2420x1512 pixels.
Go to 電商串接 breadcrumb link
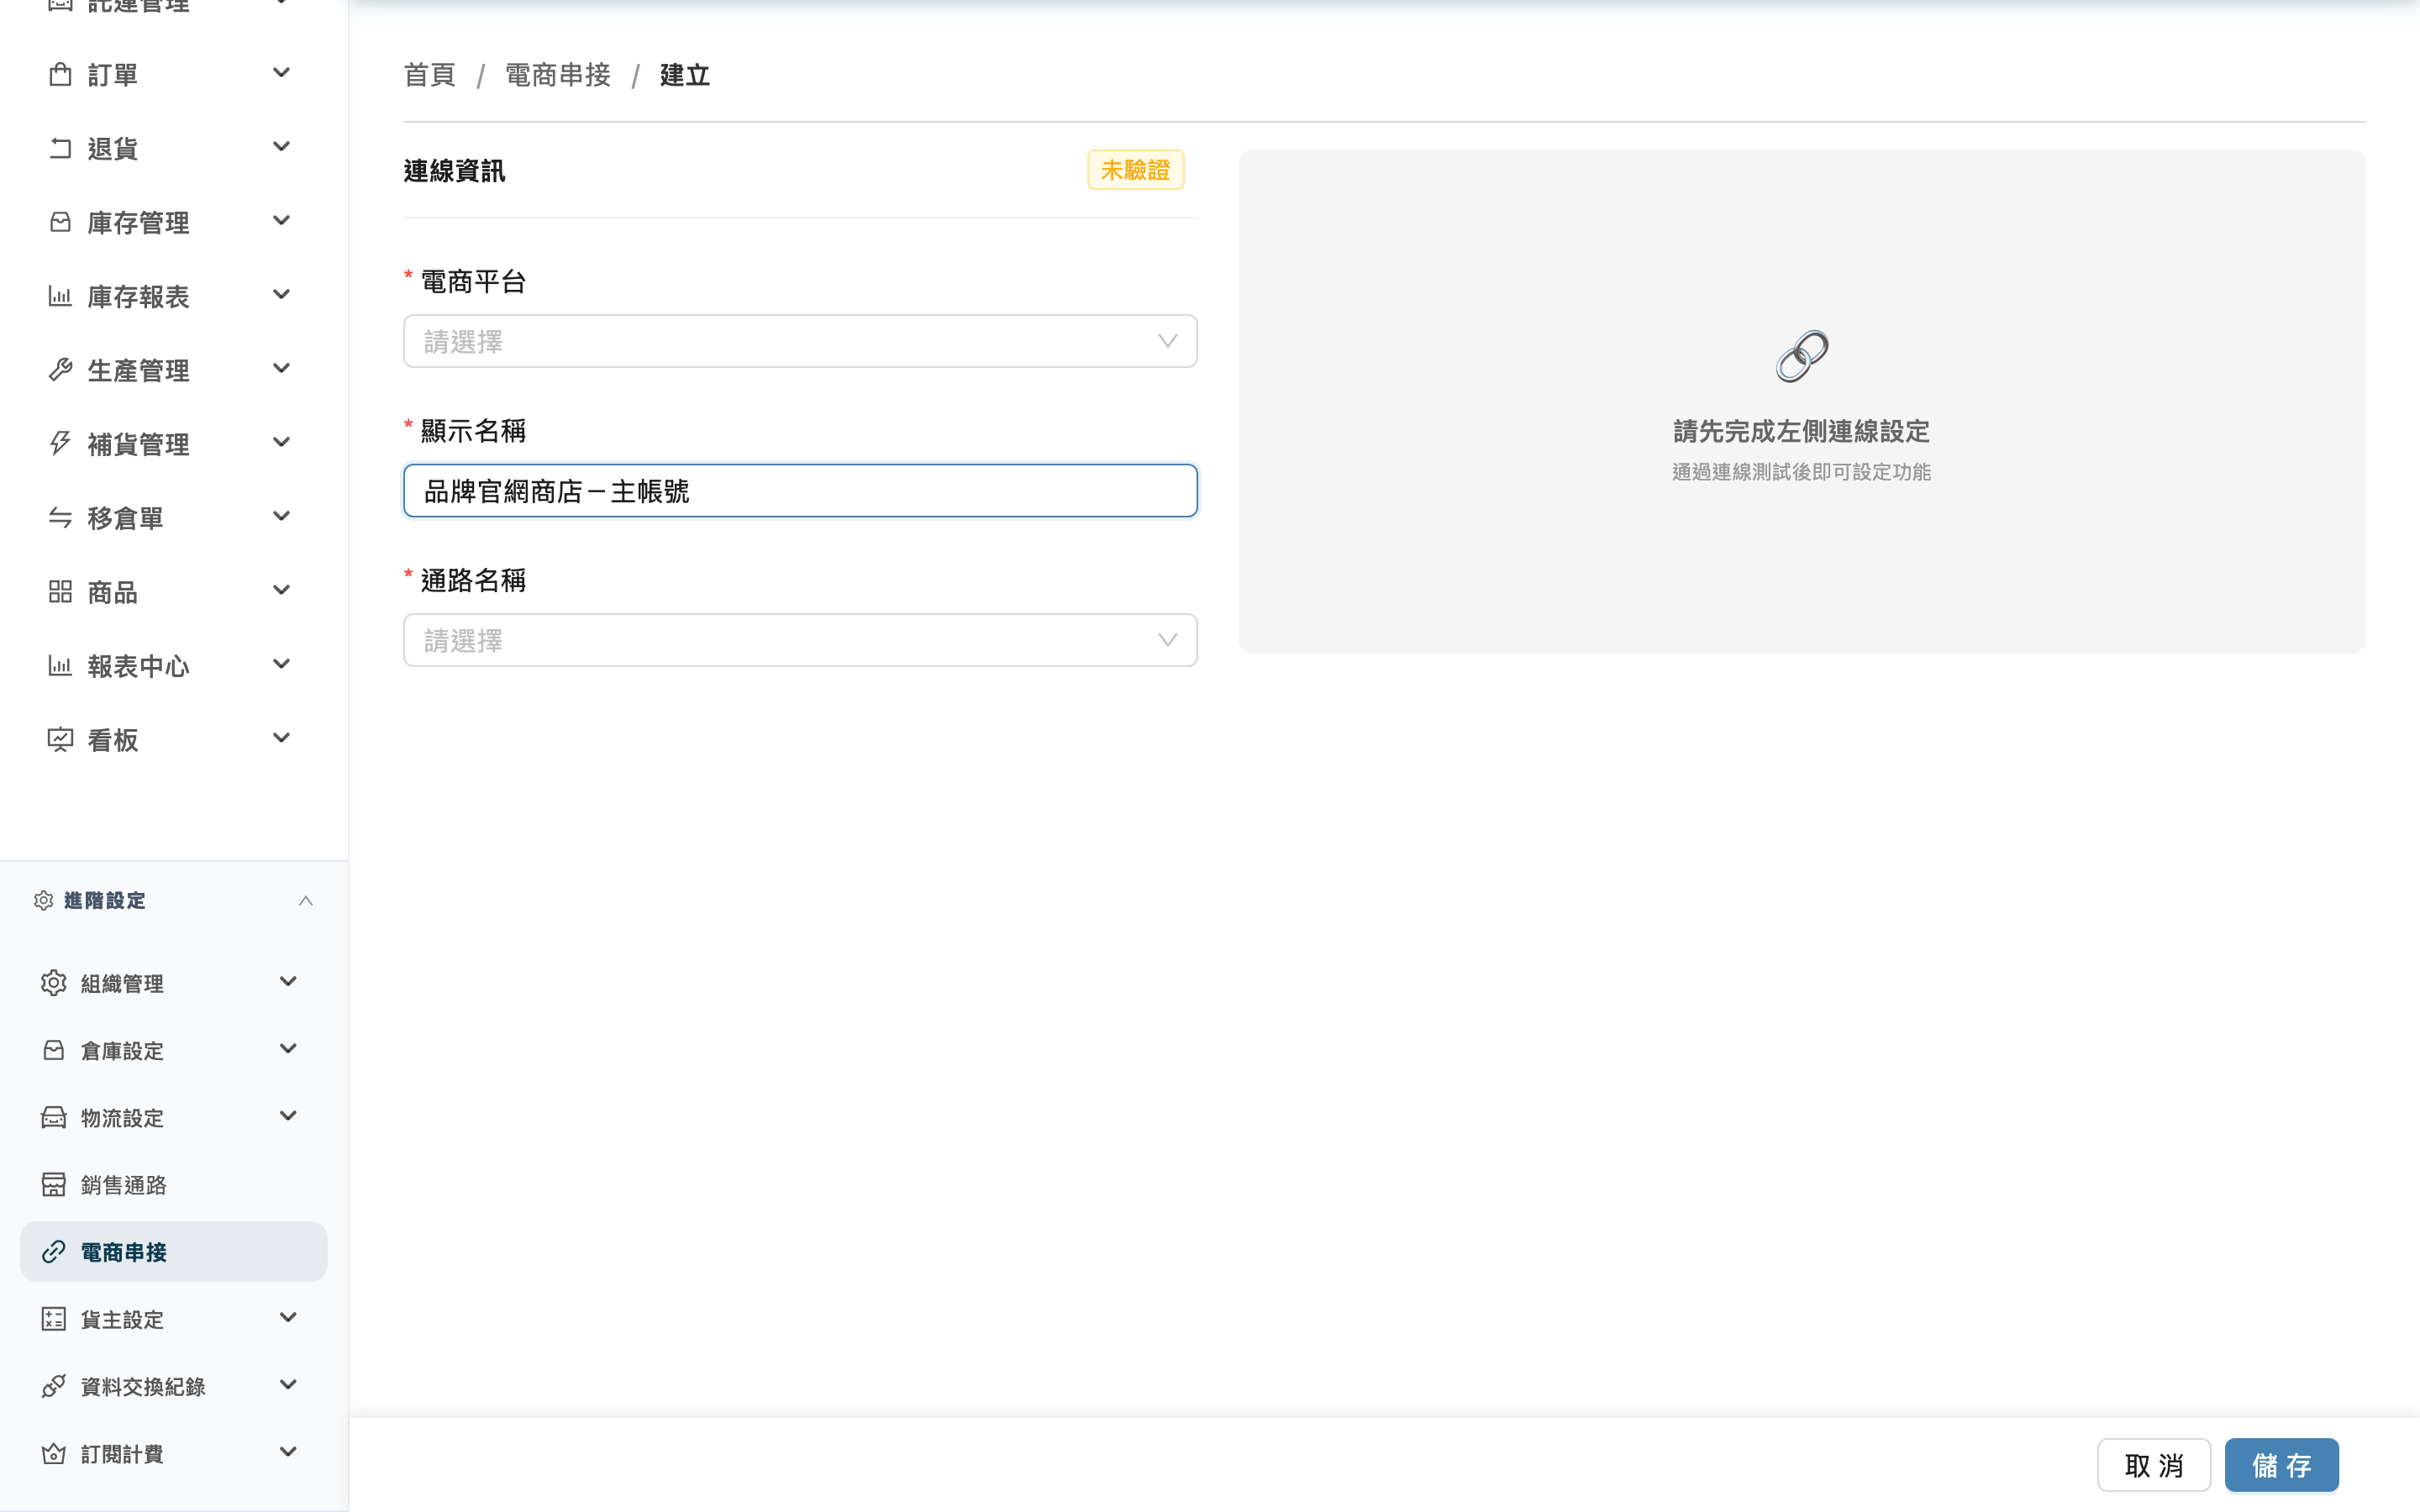click(x=558, y=75)
